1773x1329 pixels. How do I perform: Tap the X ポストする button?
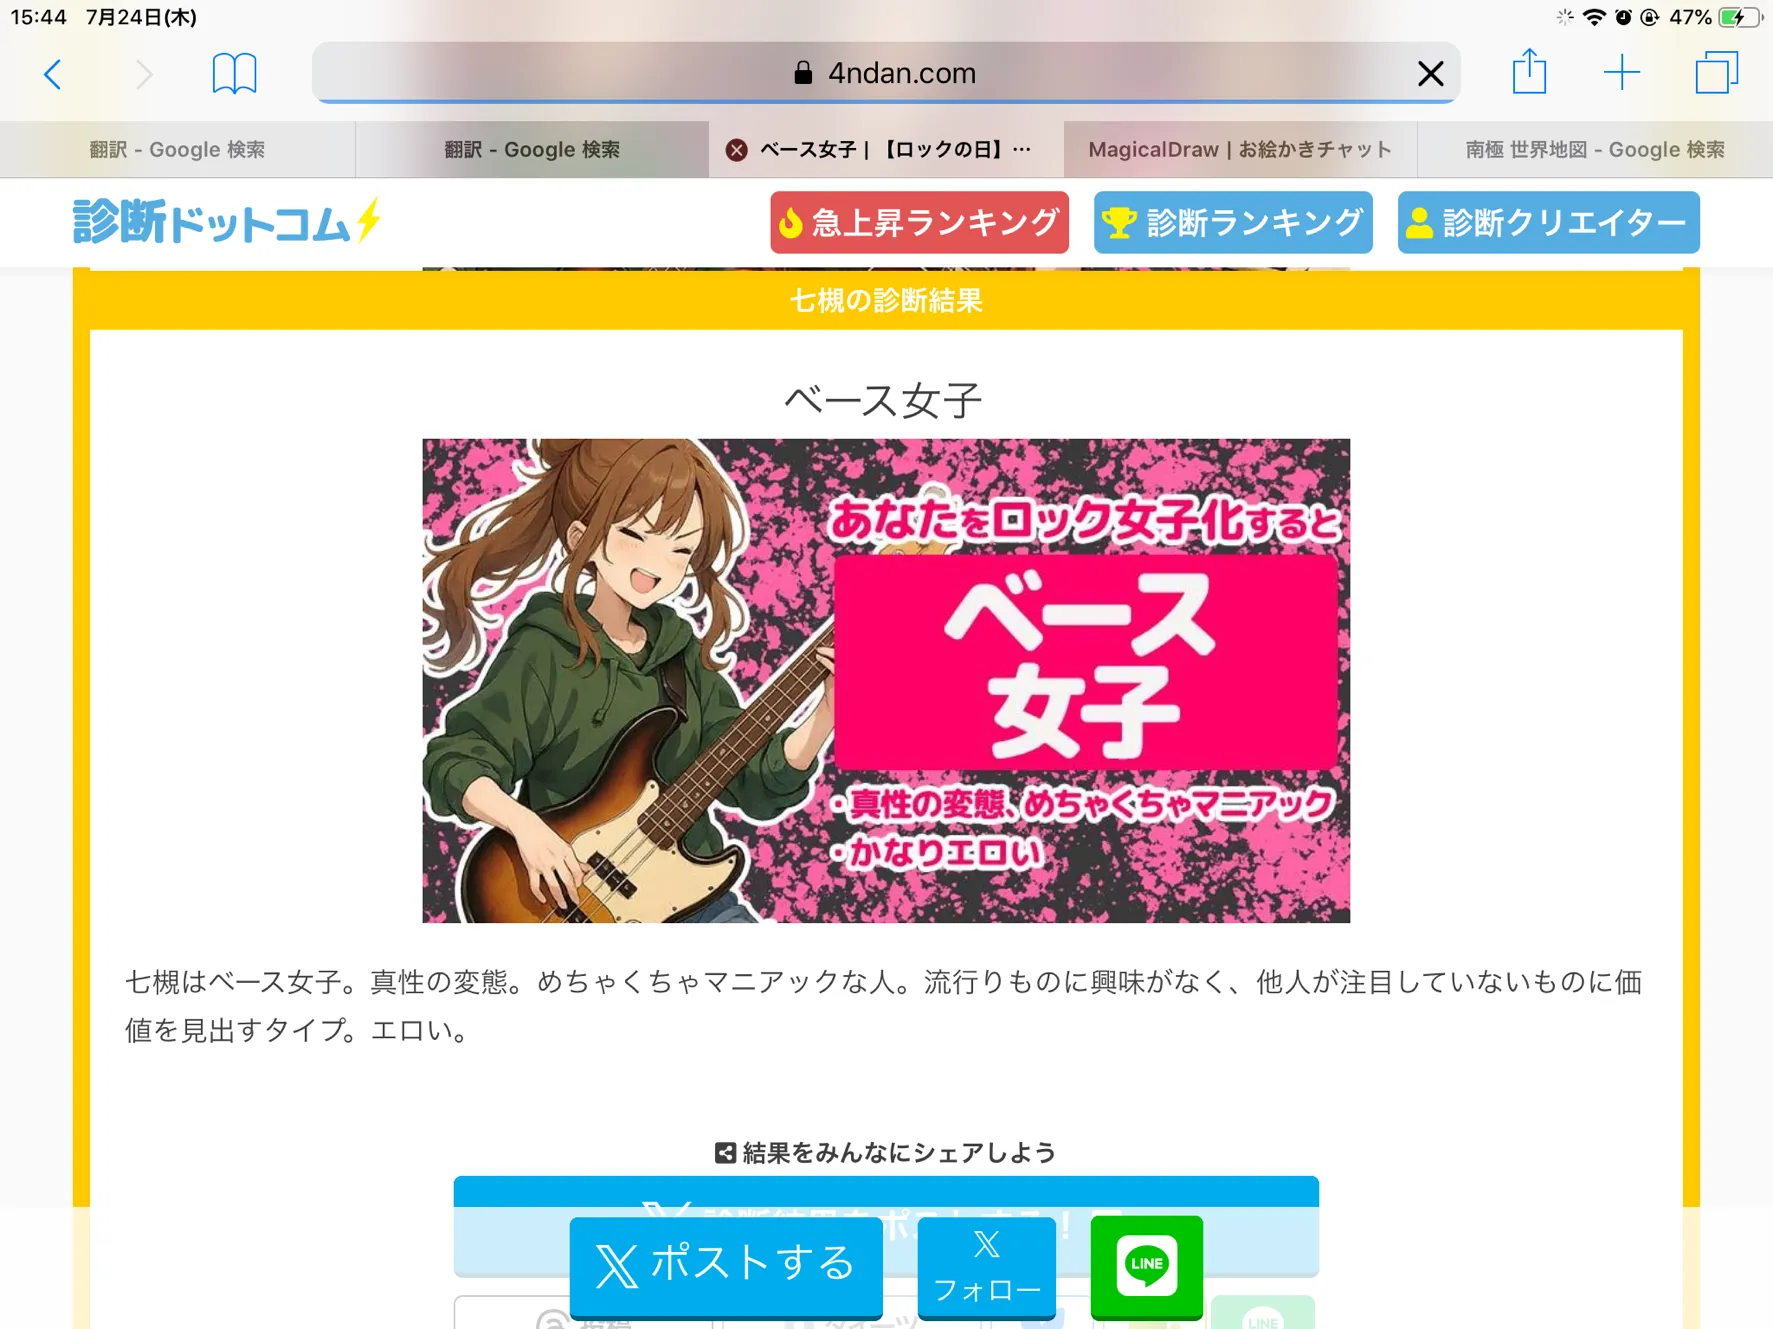click(726, 1265)
